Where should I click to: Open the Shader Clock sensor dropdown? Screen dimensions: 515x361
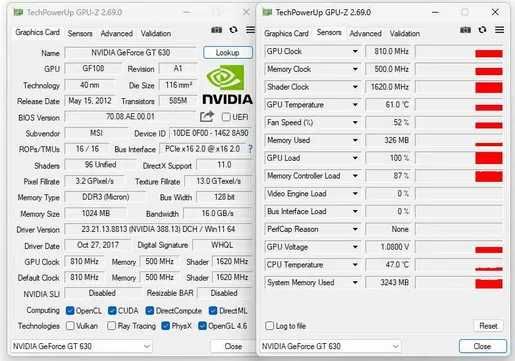[x=355, y=87]
